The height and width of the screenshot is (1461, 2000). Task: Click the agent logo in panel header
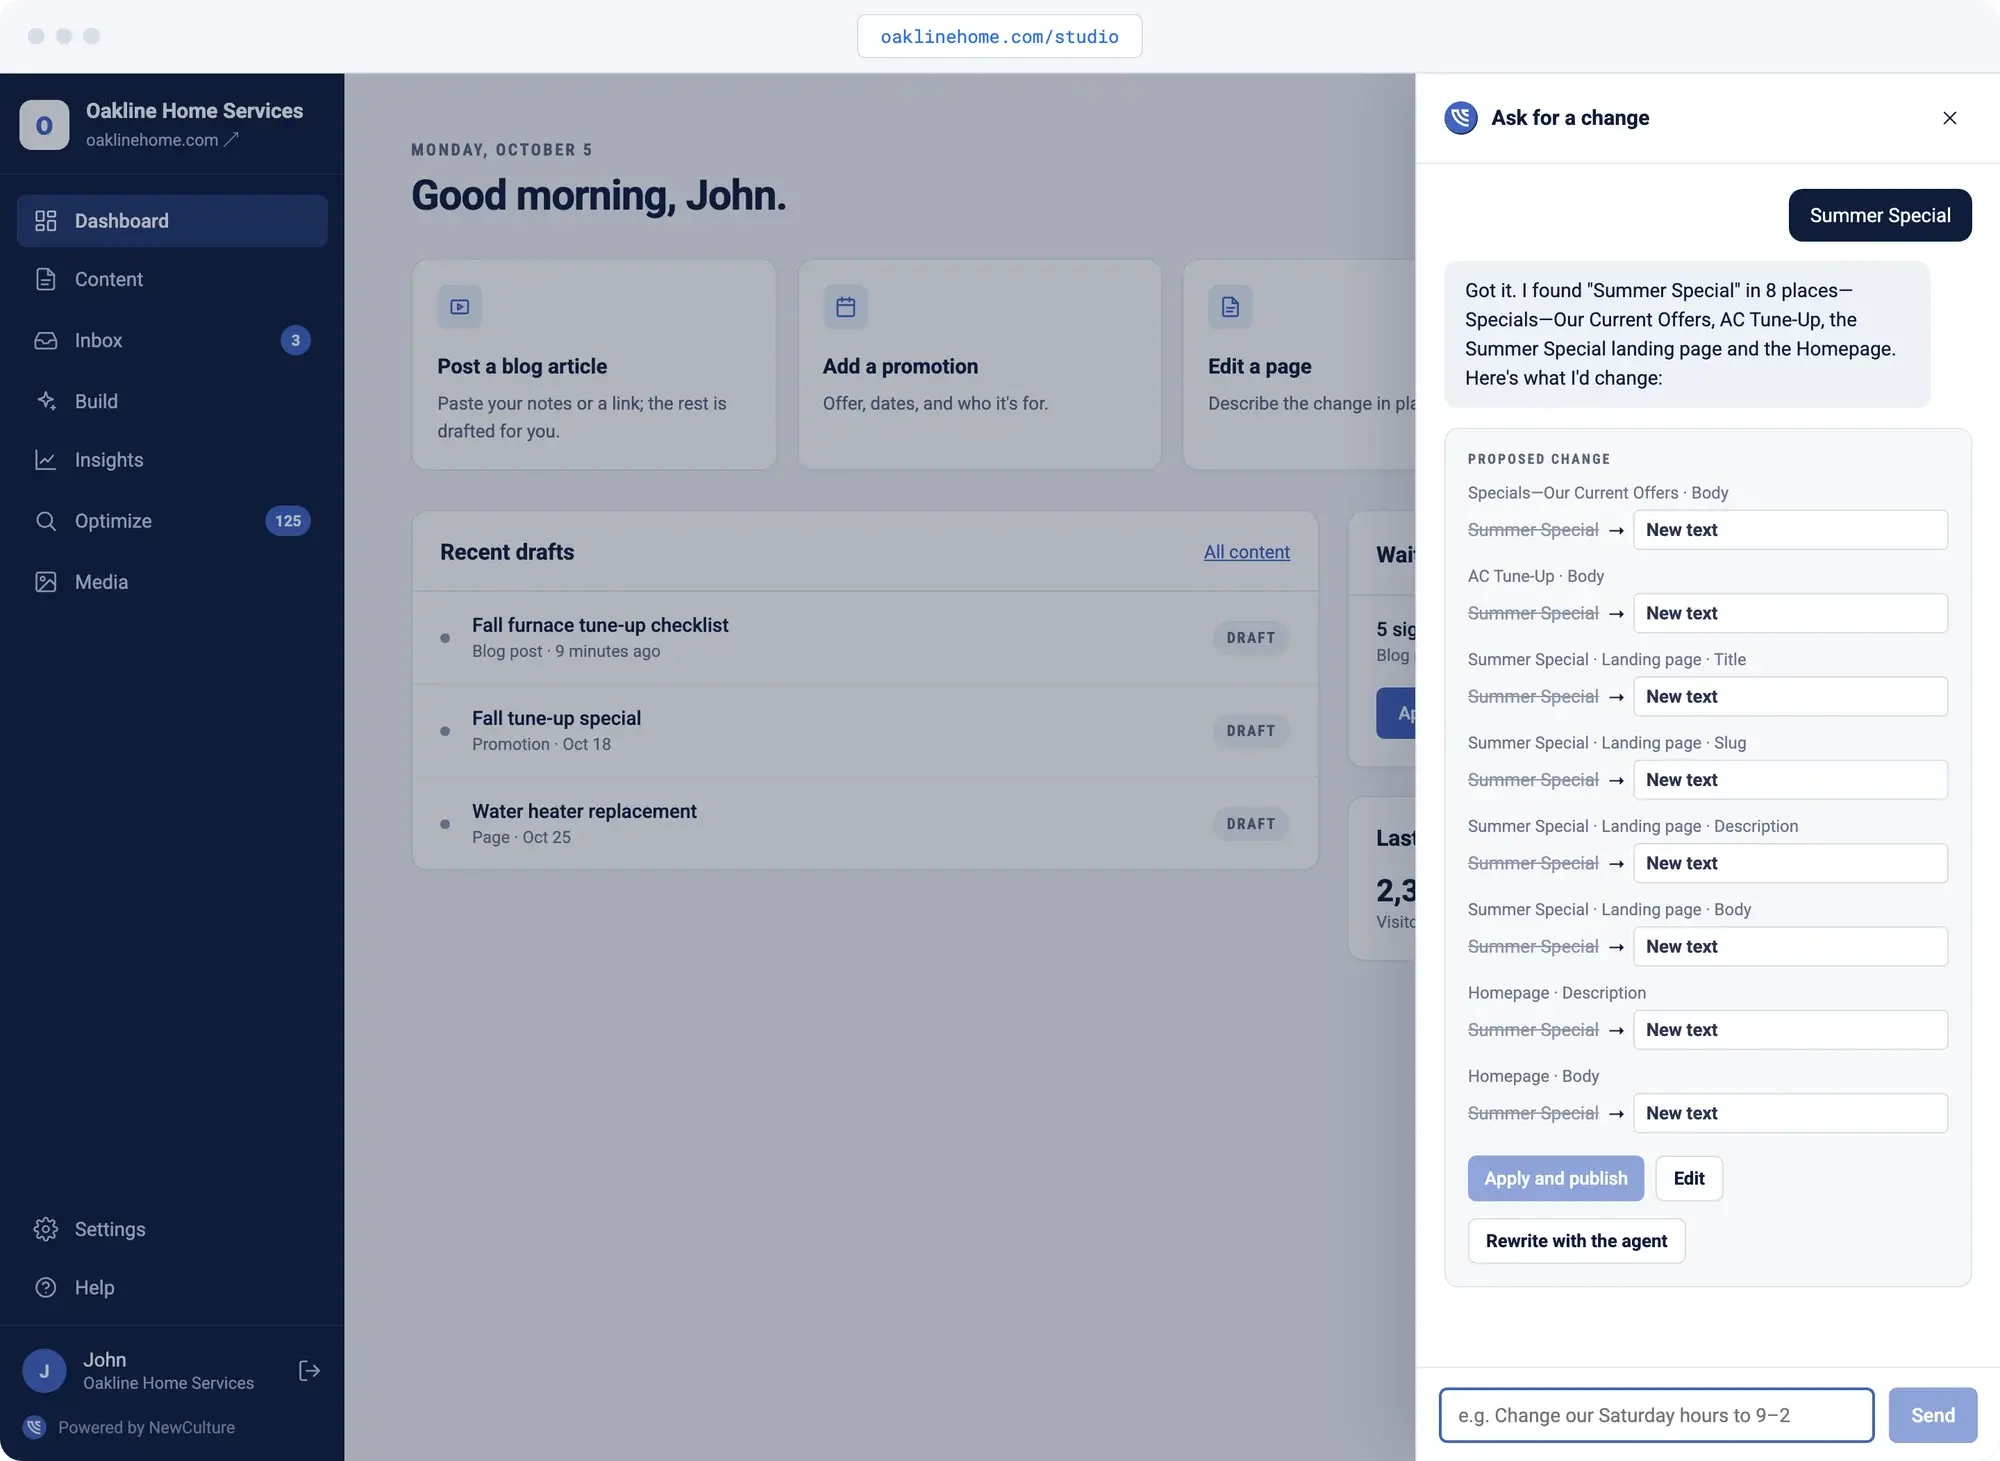[1461, 118]
